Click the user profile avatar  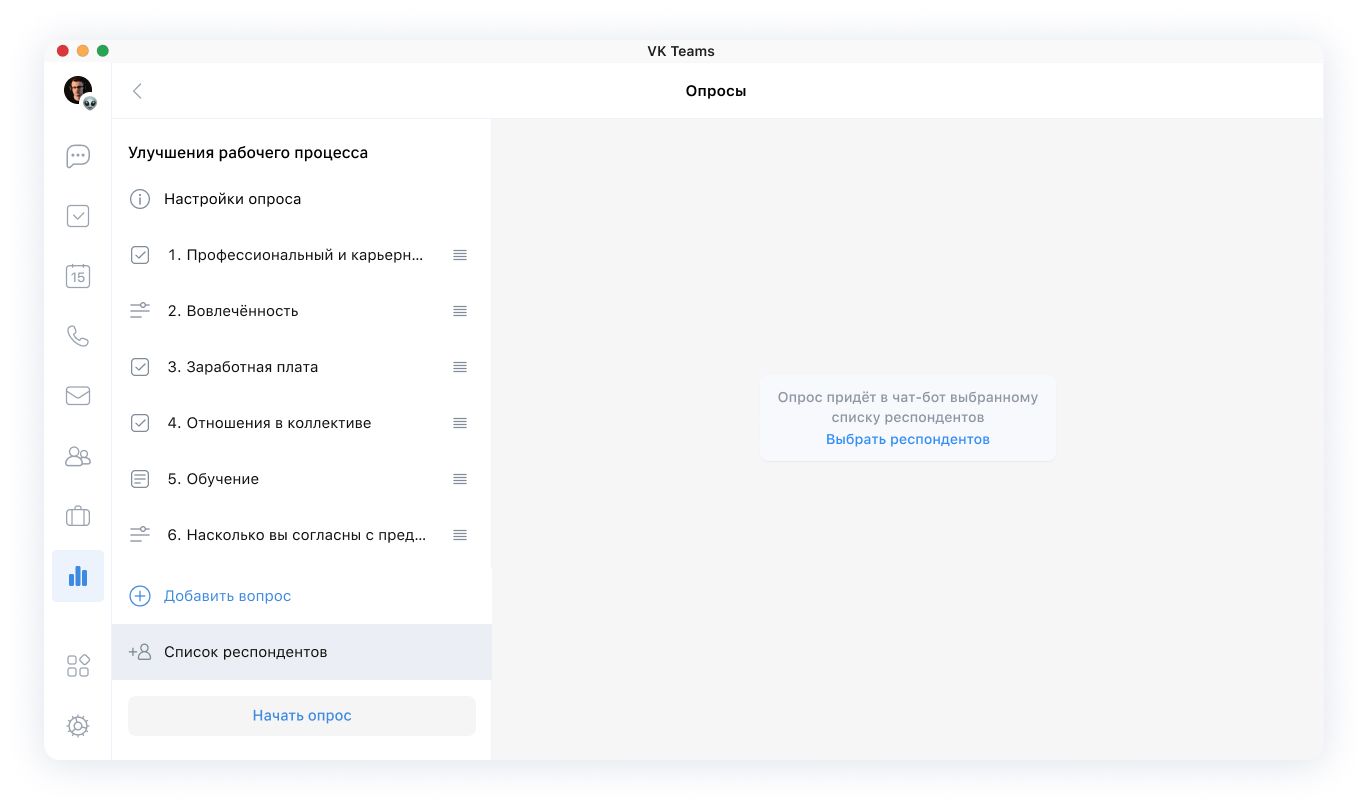coord(78,91)
